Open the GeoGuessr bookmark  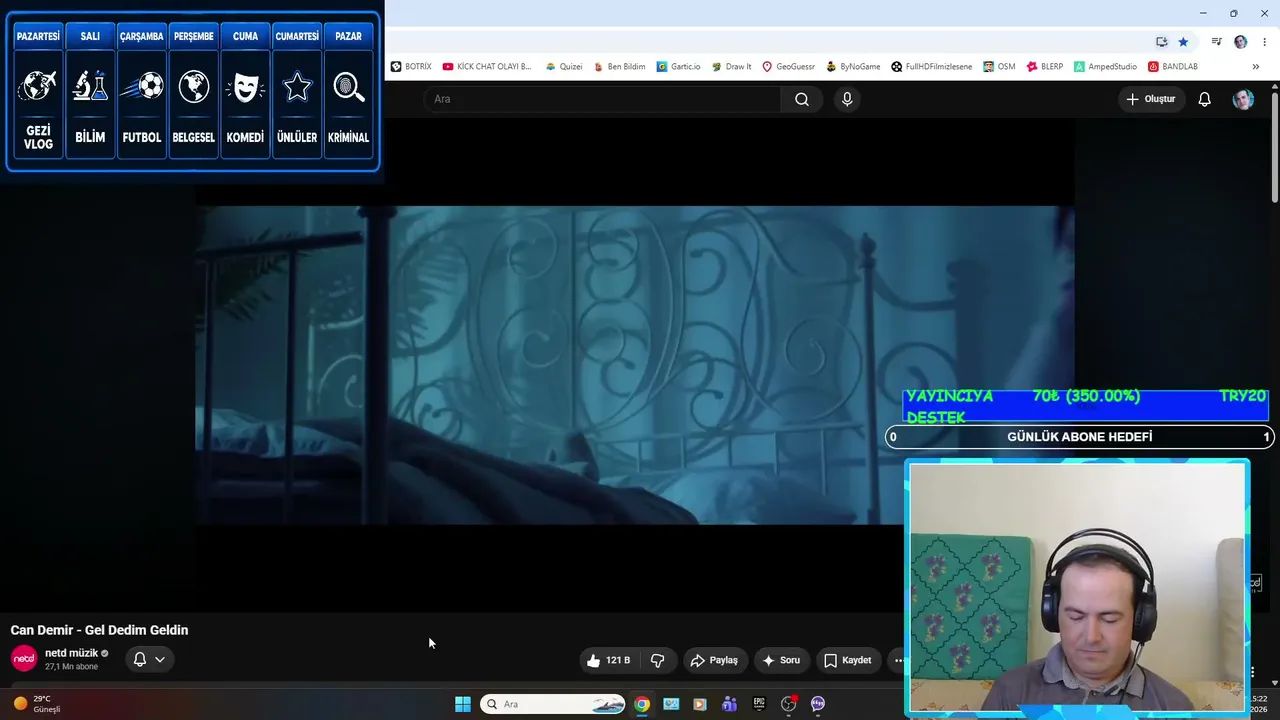tap(789, 67)
